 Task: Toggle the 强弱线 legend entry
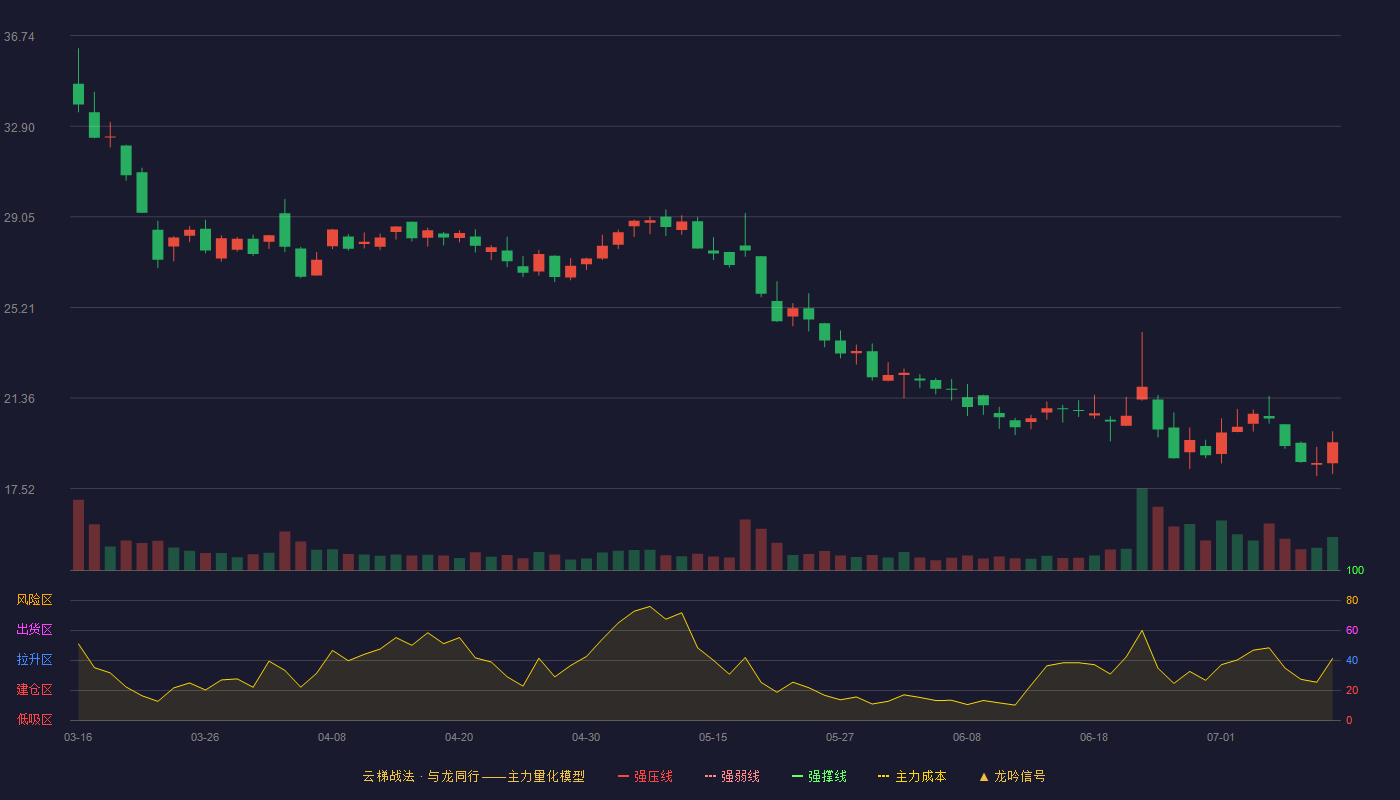732,776
